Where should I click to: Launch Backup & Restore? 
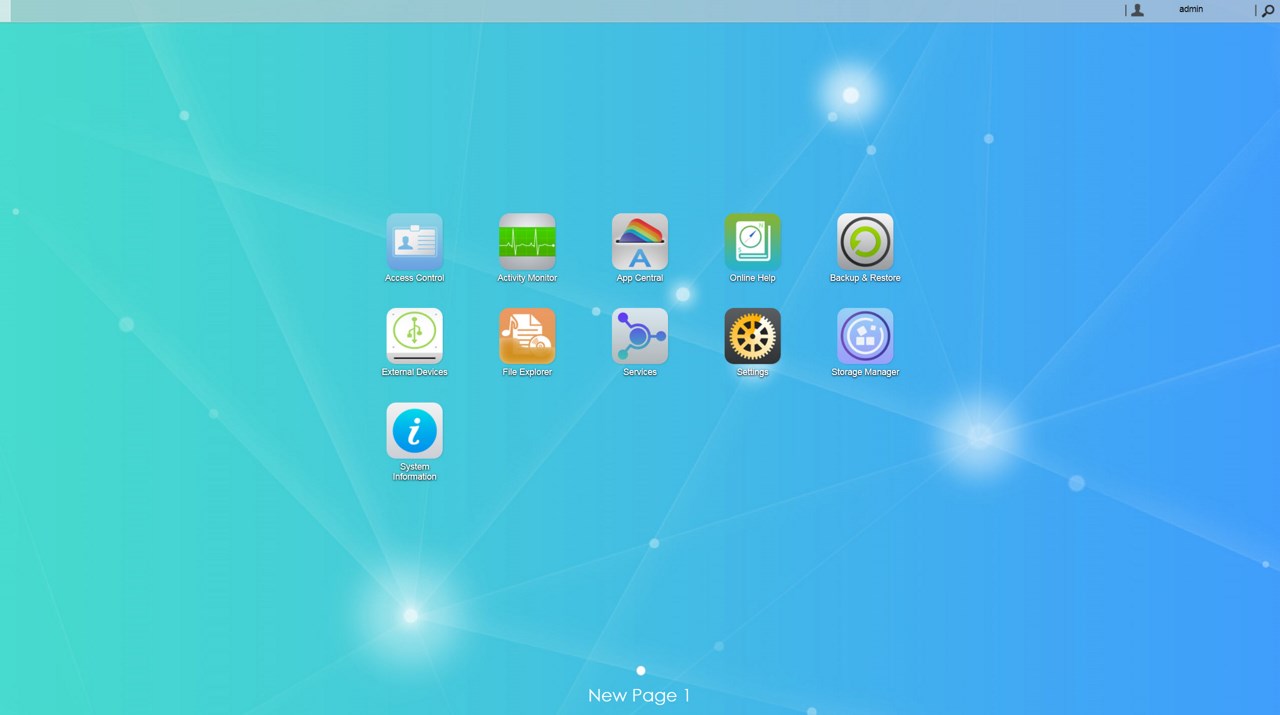click(865, 241)
